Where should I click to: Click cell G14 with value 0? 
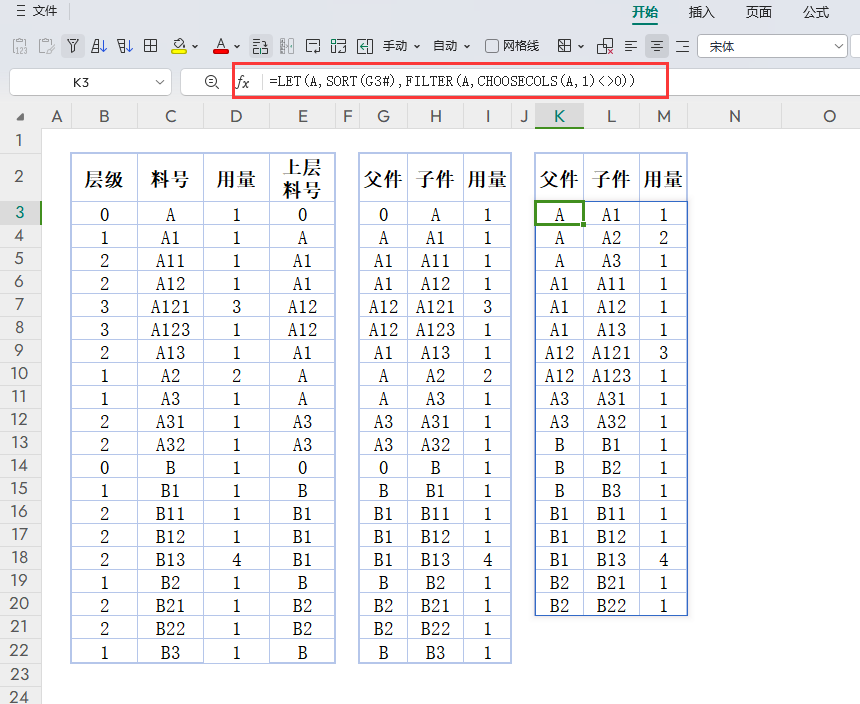click(383, 467)
